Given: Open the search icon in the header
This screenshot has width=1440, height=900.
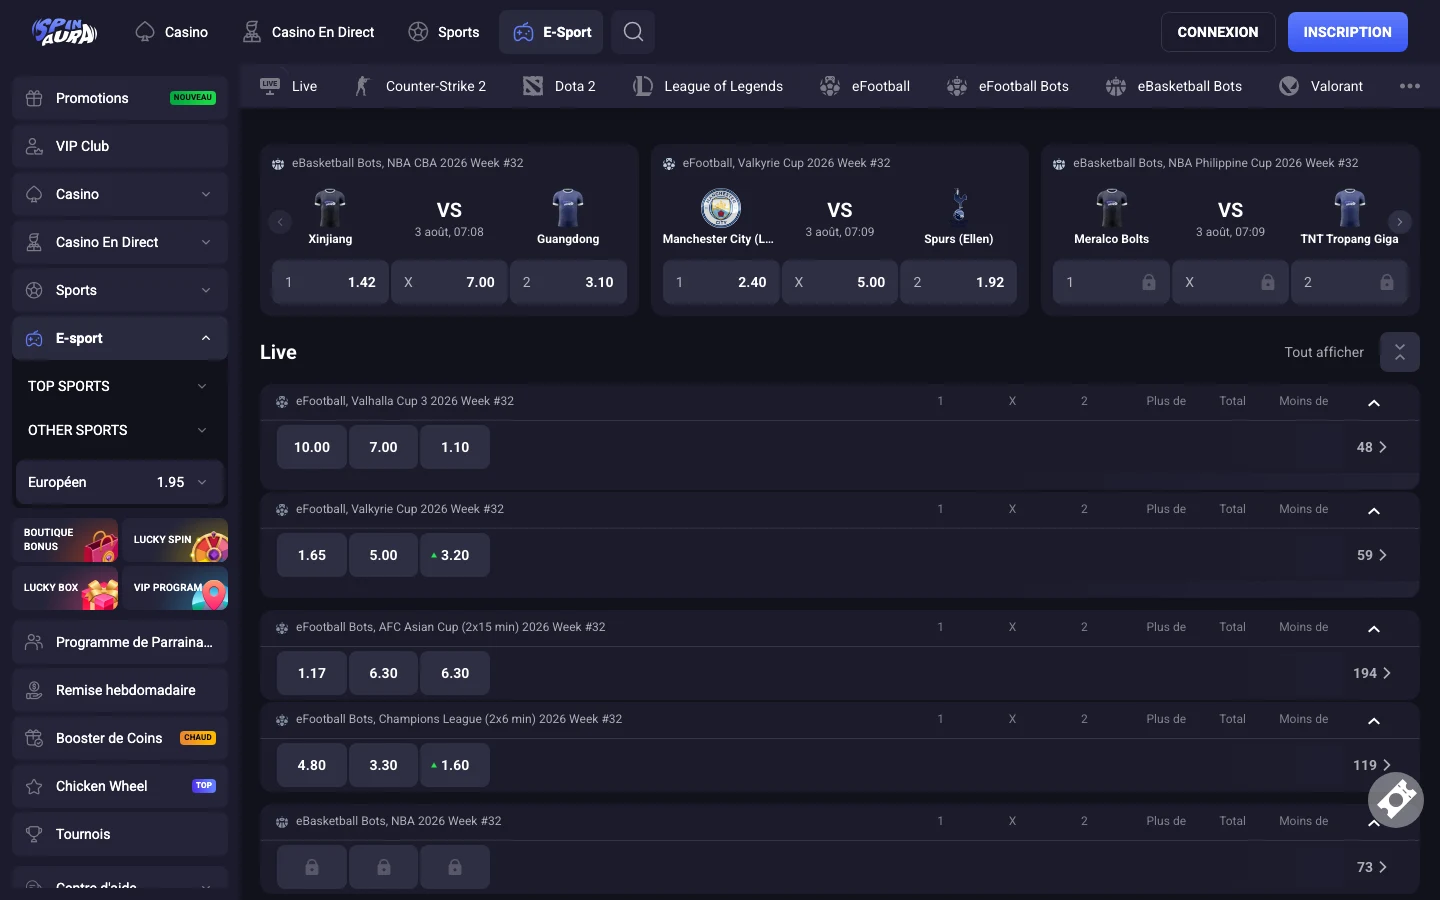Looking at the screenshot, I should 633,32.
